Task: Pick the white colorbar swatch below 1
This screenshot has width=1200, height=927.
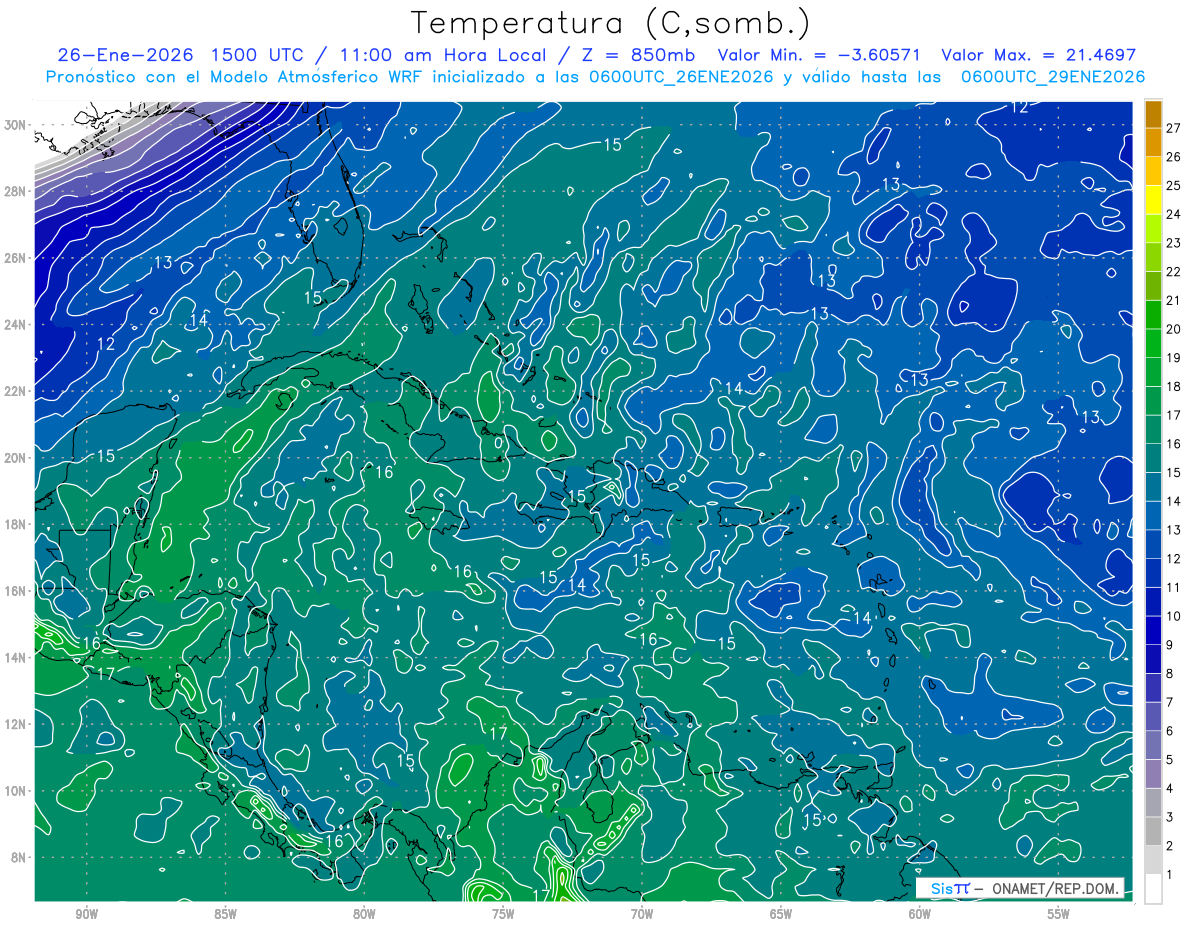Action: 1153,889
